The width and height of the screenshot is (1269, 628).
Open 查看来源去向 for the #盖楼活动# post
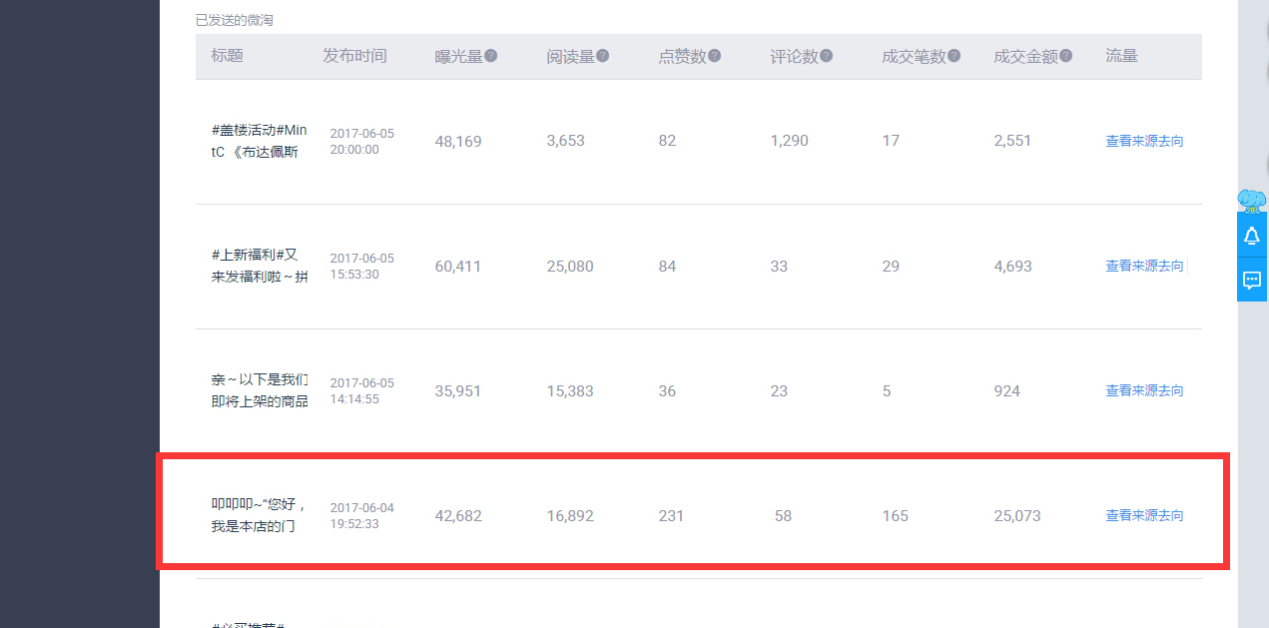[x=1144, y=141]
